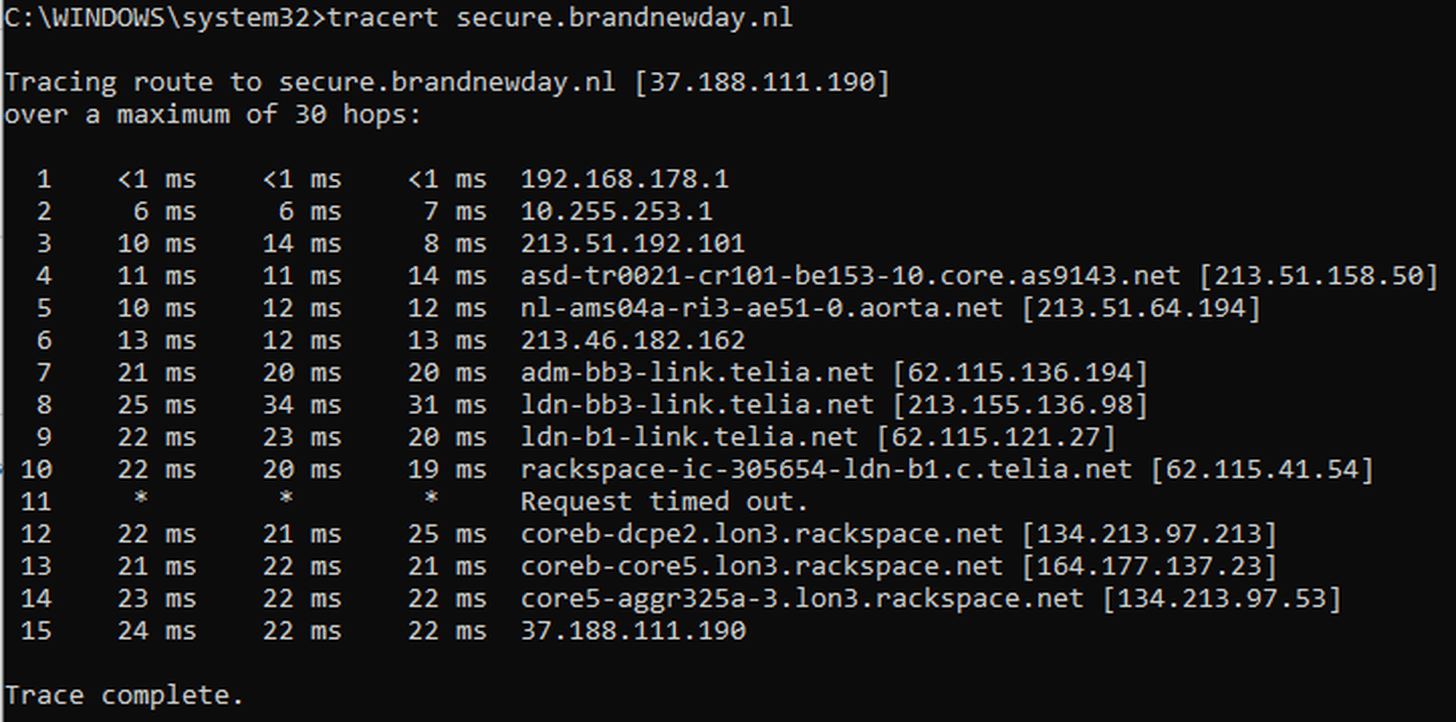1456x722 pixels.
Task: Click rackspace-ic-305654-ldn-b1.c.telia.net hostname
Action: (827, 470)
